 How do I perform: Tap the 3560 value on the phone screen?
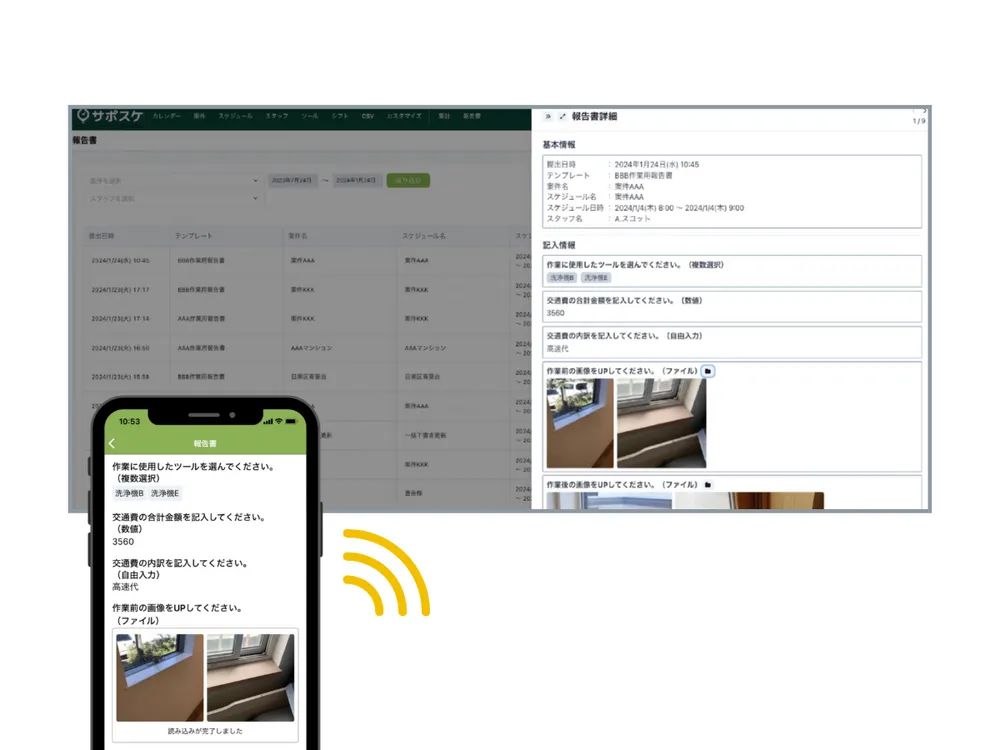point(123,541)
